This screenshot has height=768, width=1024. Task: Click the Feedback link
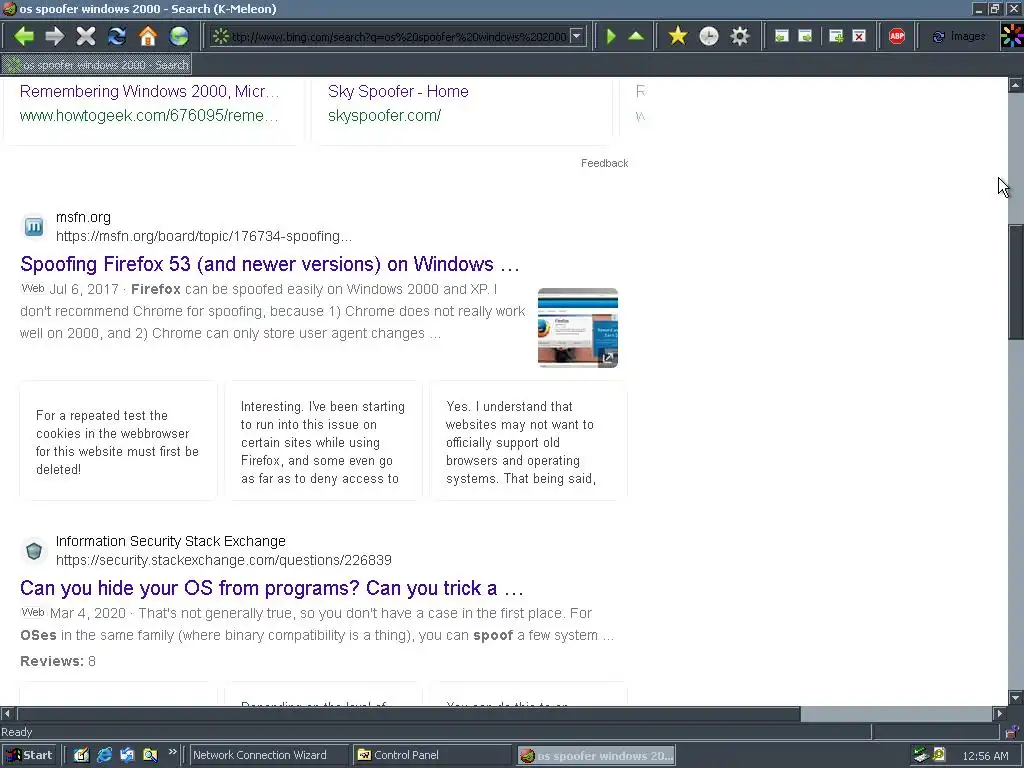[604, 163]
